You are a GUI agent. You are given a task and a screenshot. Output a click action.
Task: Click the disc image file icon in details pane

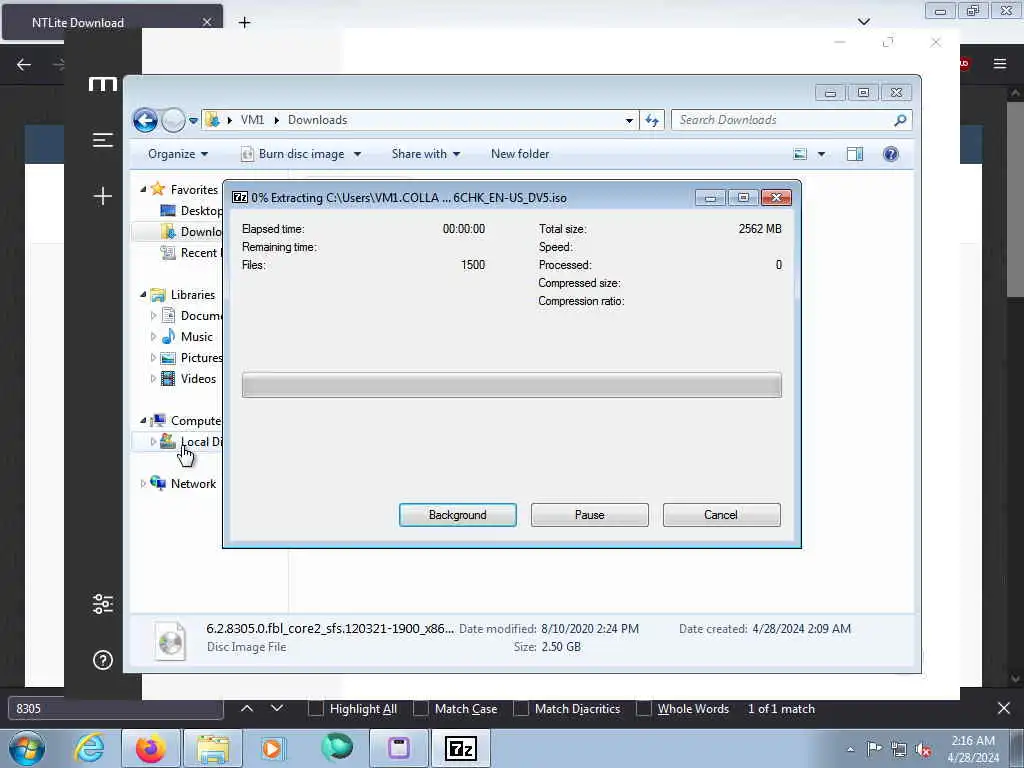tap(170, 641)
